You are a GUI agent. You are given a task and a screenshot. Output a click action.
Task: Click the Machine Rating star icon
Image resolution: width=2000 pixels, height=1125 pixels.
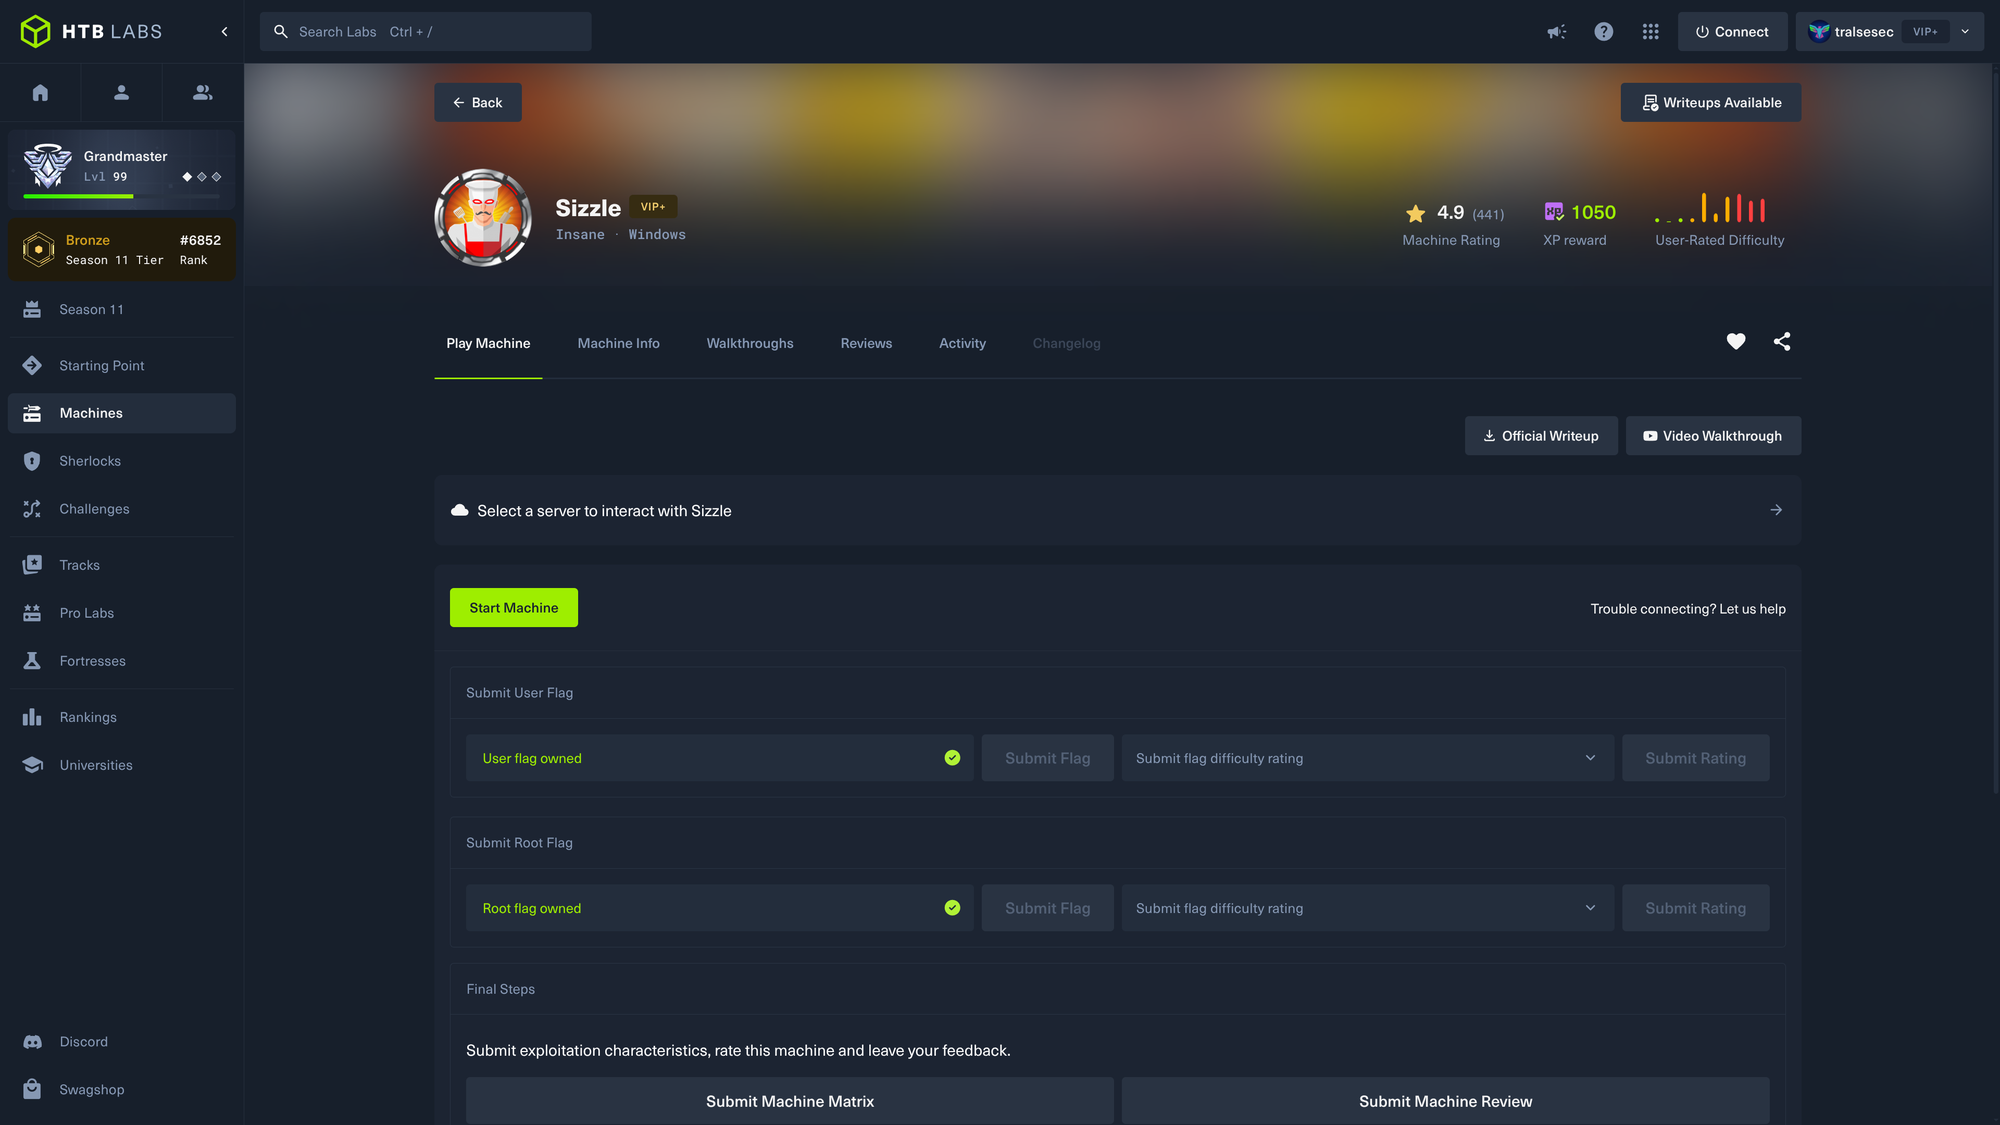1415,213
